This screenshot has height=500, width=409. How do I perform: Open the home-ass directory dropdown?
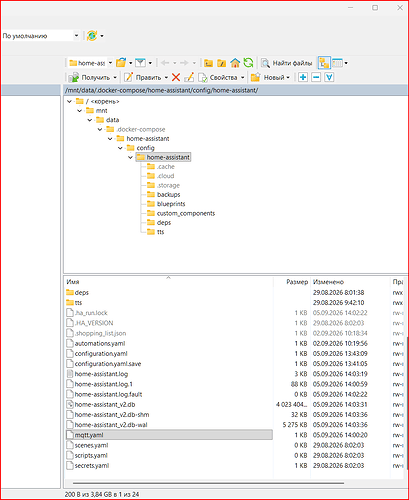click(x=110, y=63)
